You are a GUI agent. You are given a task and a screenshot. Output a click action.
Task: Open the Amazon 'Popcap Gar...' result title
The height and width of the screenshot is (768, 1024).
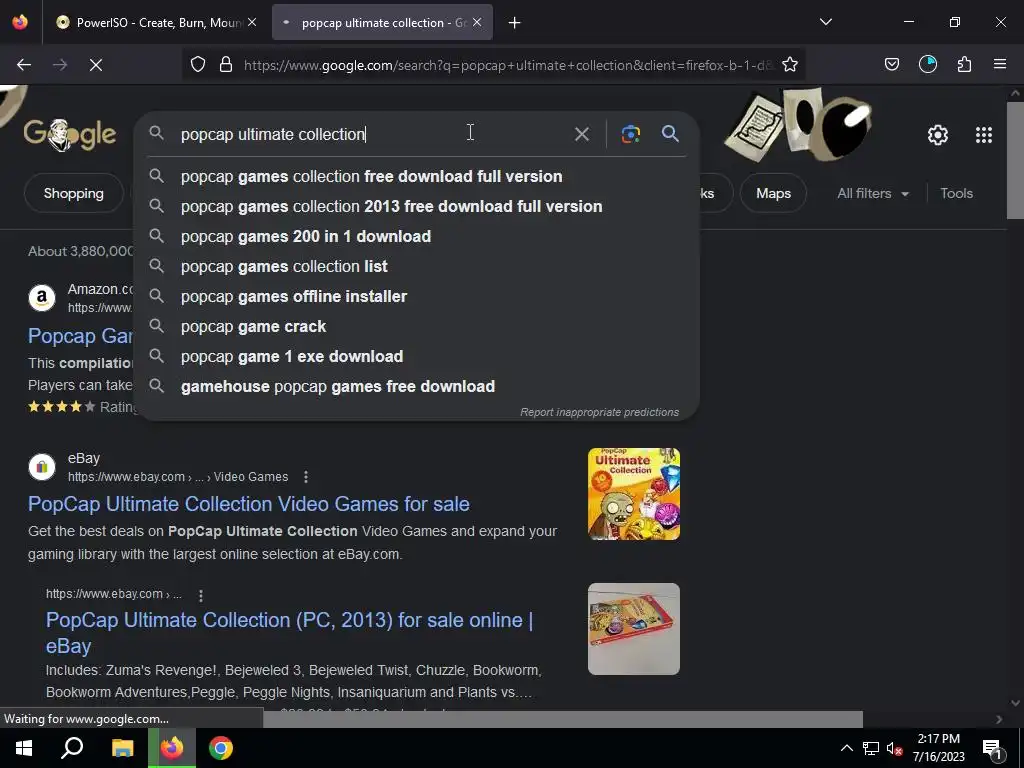click(x=80, y=336)
